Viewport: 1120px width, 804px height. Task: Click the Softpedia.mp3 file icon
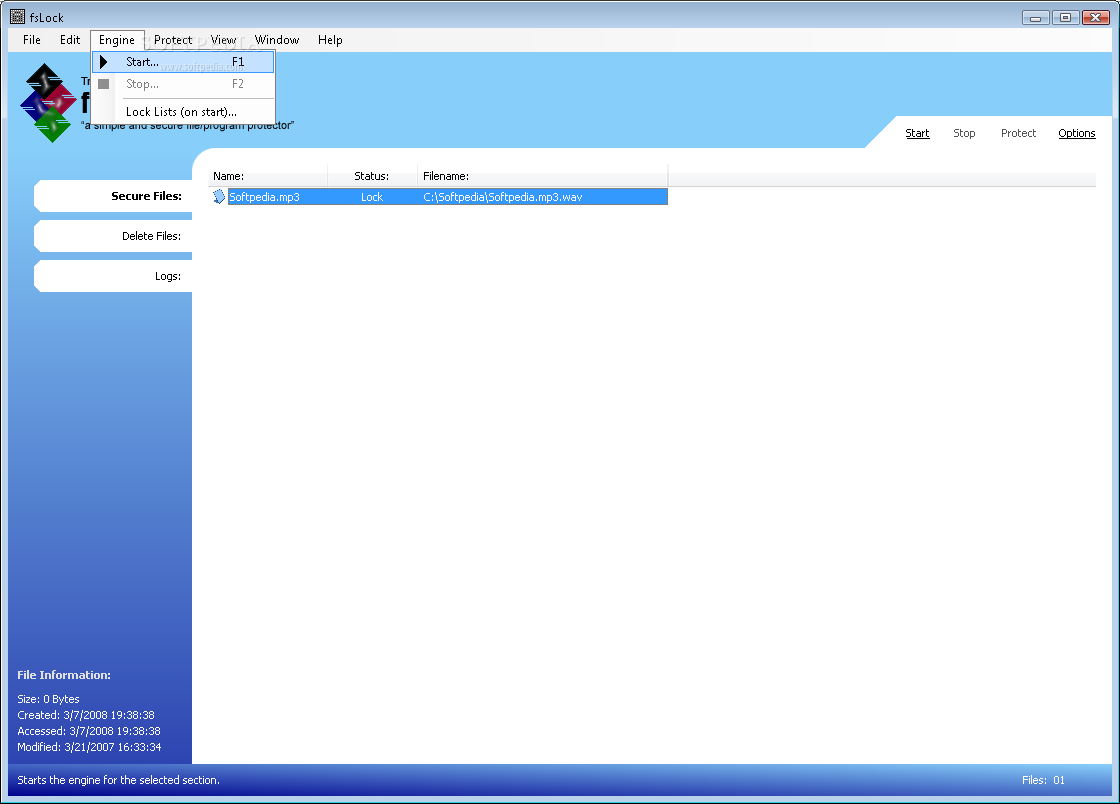pos(219,196)
